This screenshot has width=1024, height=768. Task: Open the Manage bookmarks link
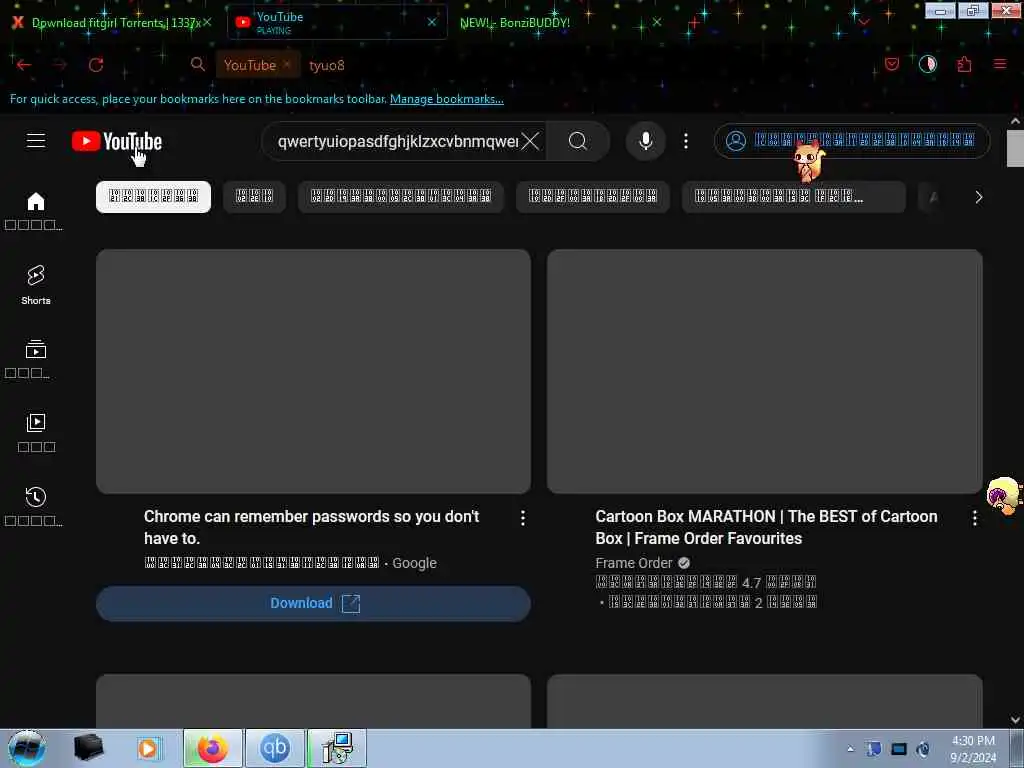[447, 99]
